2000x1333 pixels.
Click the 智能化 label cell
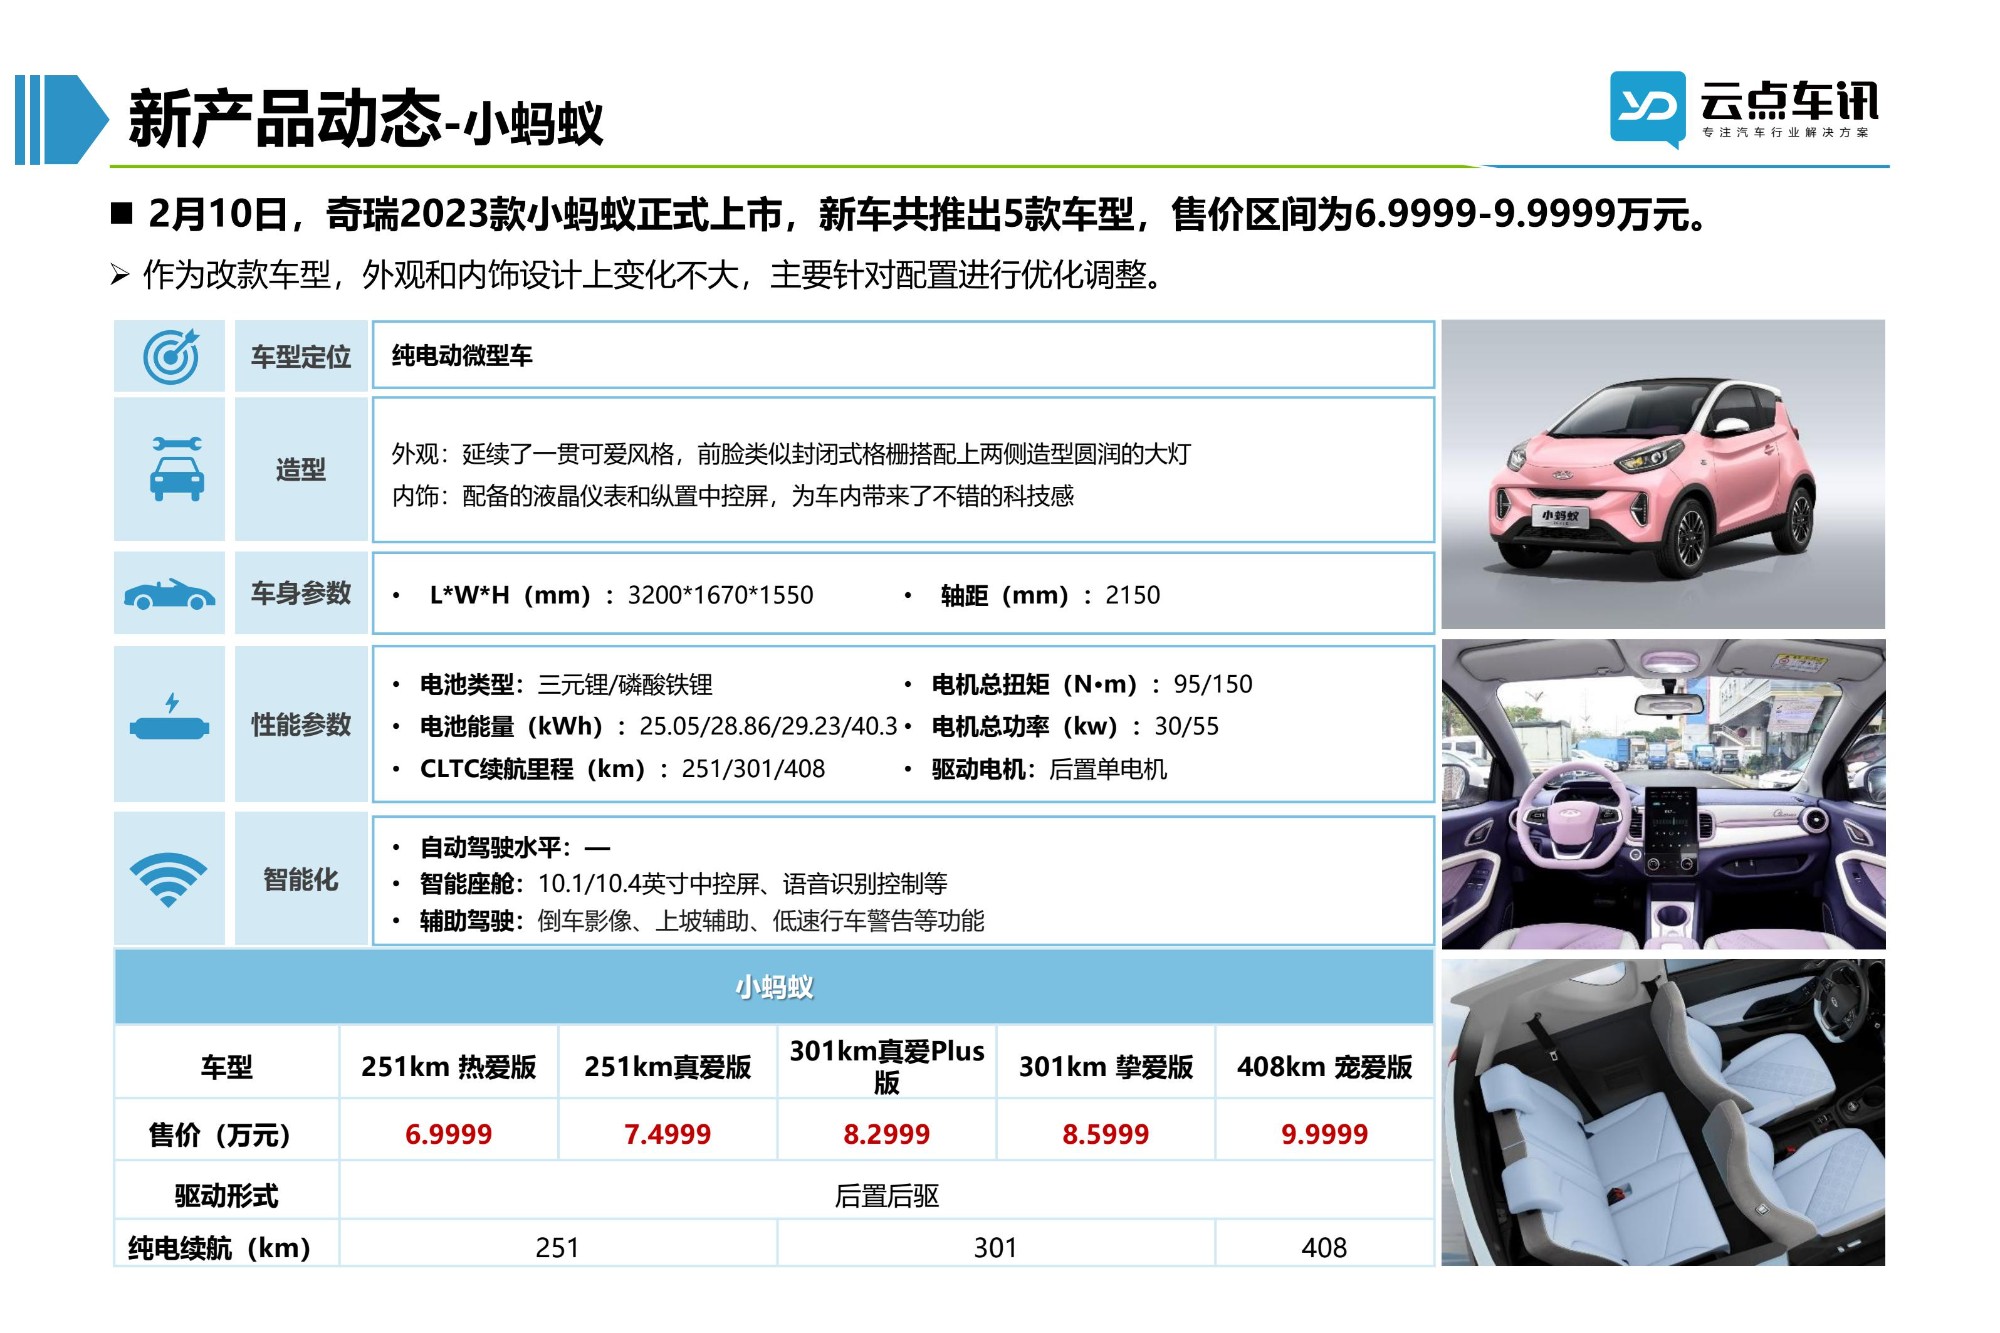(x=301, y=880)
